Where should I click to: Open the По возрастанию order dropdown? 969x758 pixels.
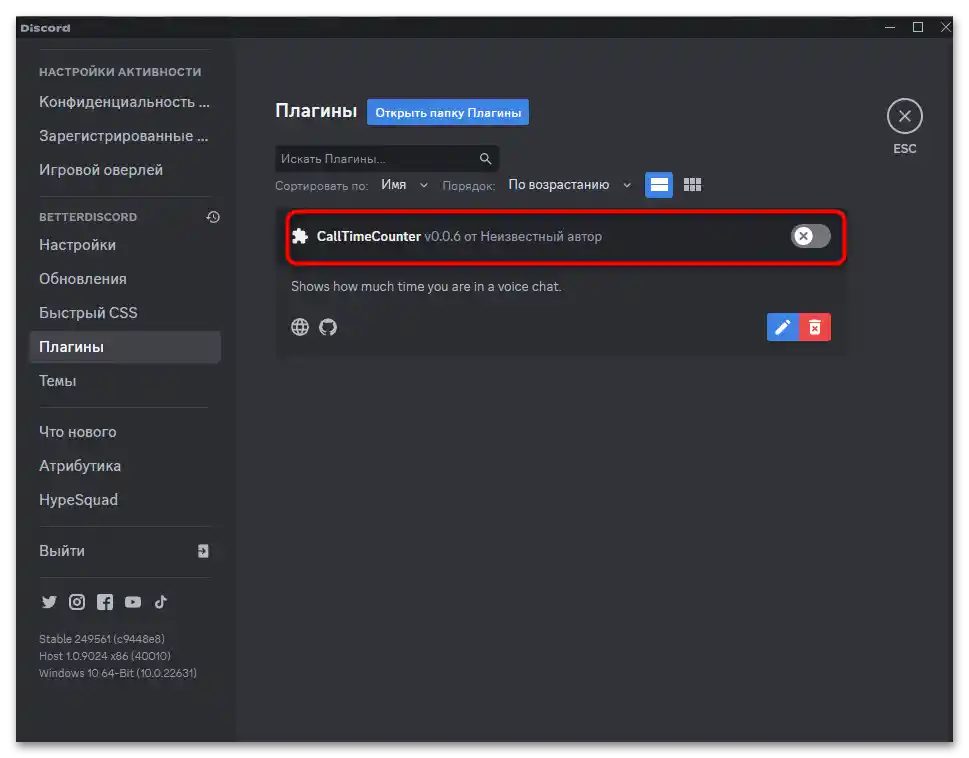tap(569, 185)
